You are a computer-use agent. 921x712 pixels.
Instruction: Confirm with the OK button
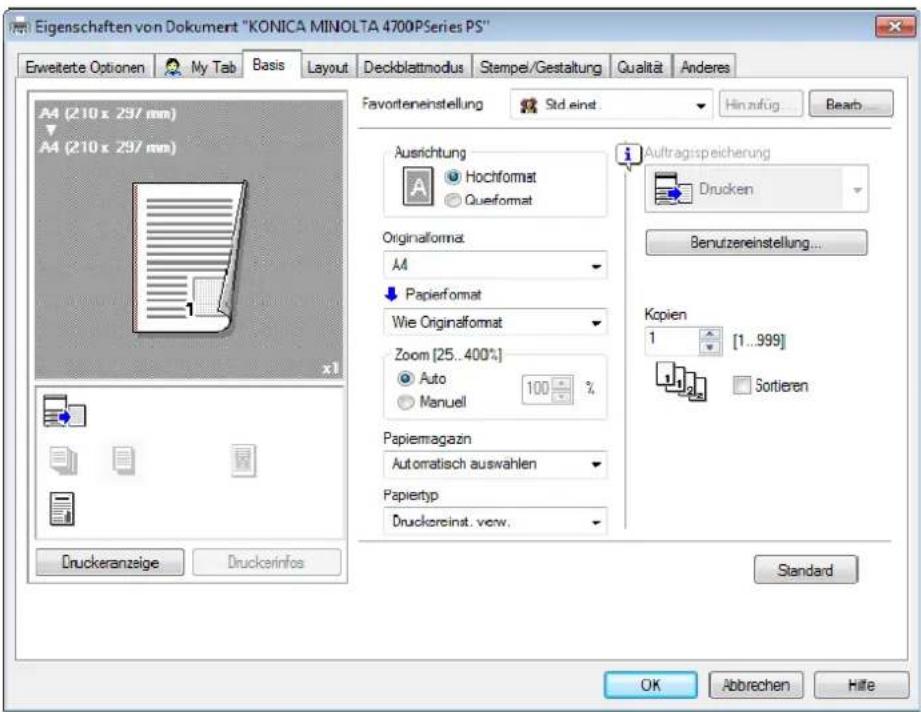(651, 685)
